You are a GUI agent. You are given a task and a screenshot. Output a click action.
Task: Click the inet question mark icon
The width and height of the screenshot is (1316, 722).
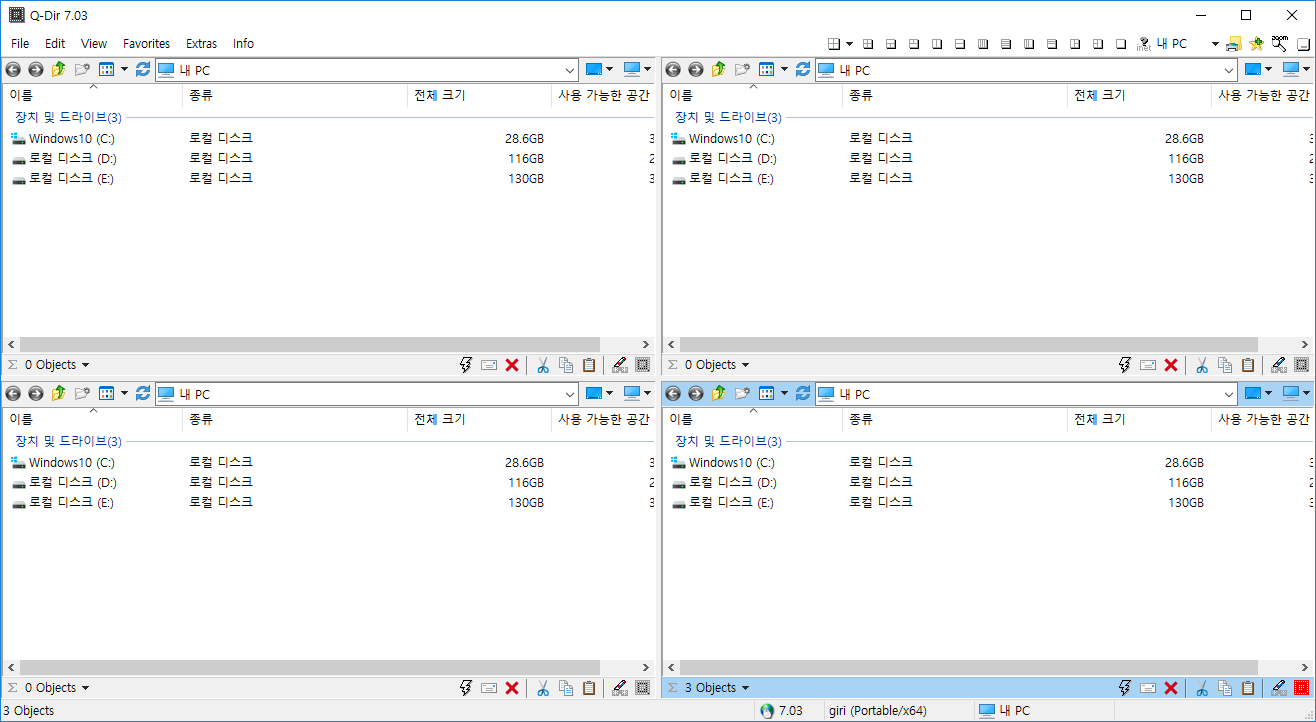click(x=1144, y=44)
